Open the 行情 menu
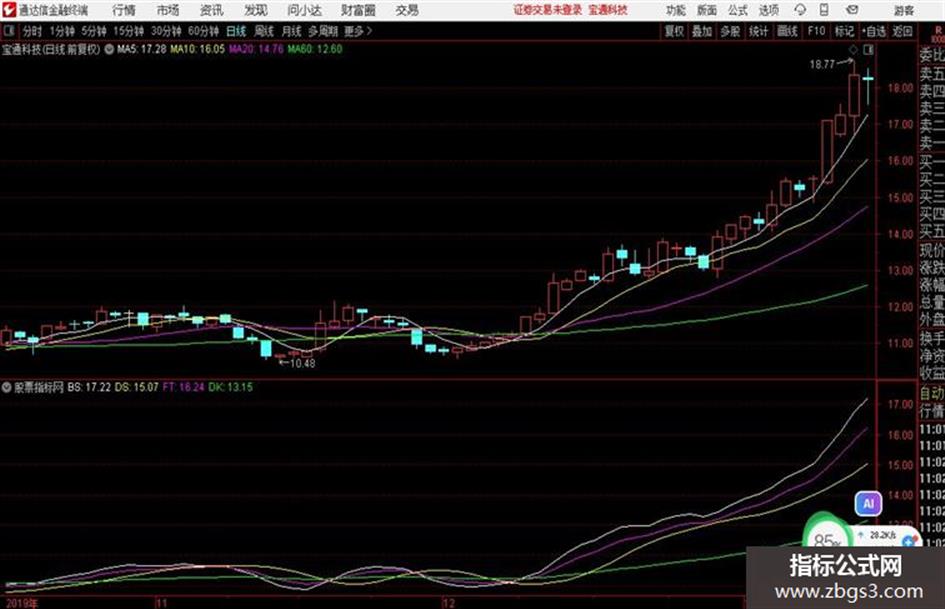The width and height of the screenshot is (945, 609). (x=124, y=10)
